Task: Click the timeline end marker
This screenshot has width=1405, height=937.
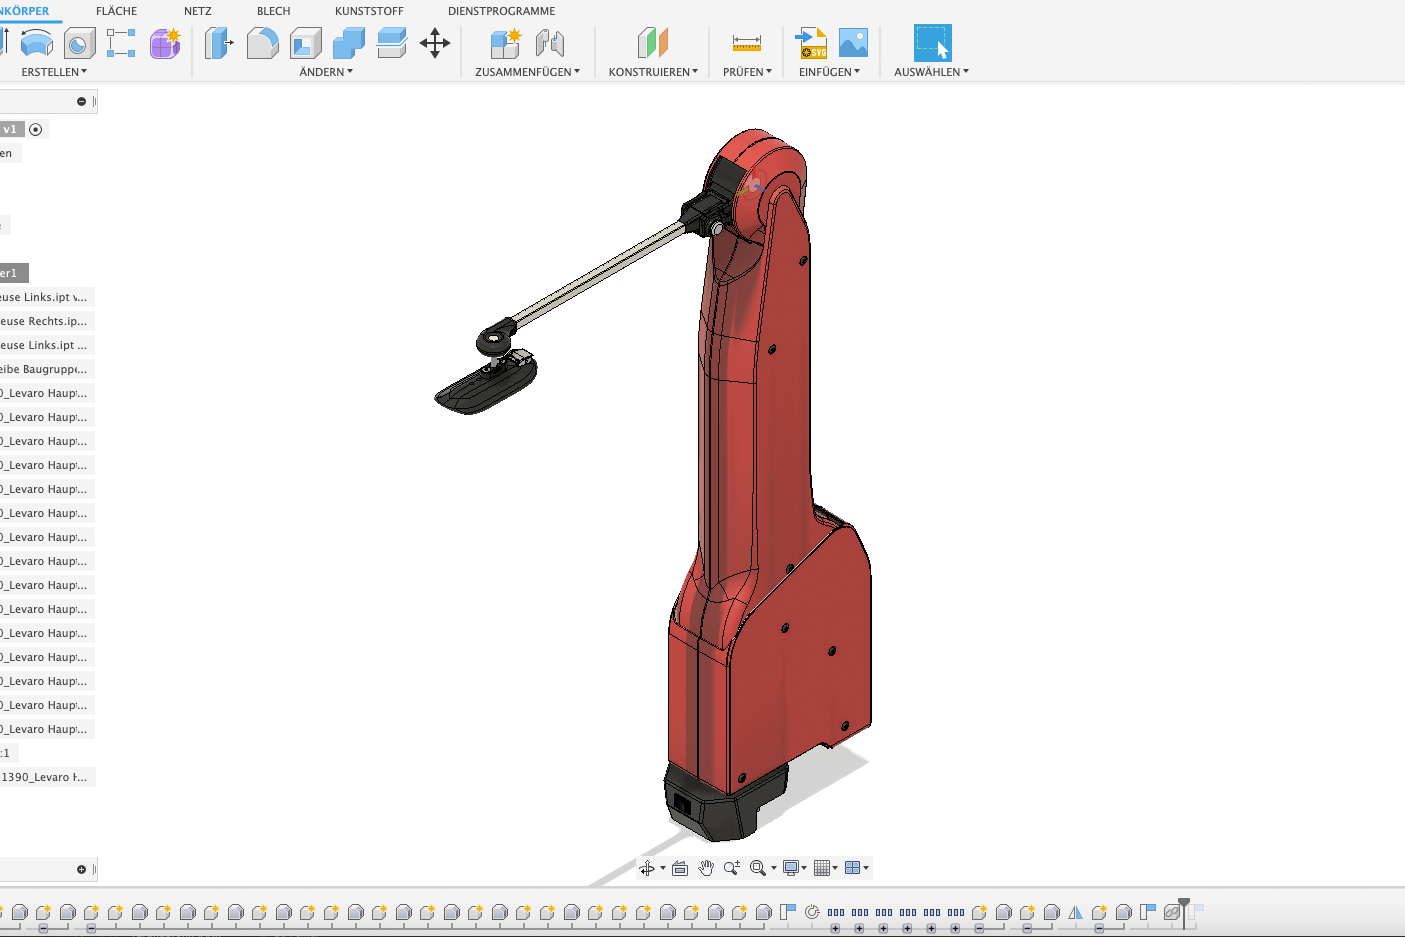Action: pyautogui.click(x=1184, y=909)
